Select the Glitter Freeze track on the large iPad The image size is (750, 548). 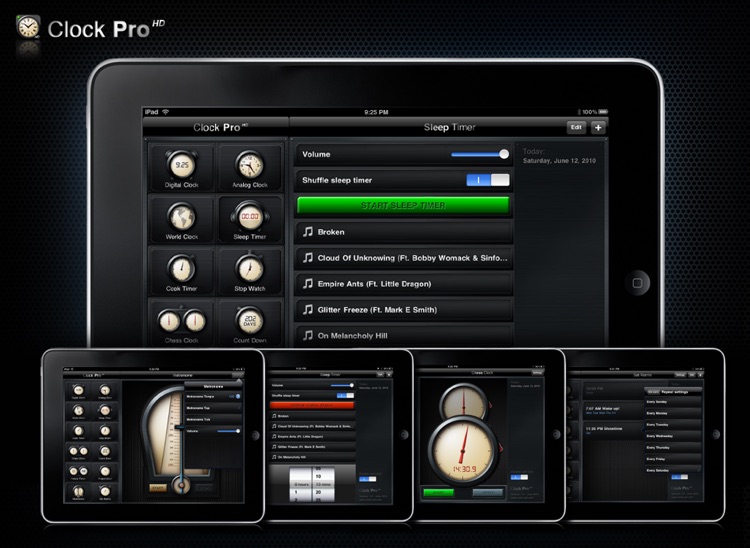click(x=403, y=310)
